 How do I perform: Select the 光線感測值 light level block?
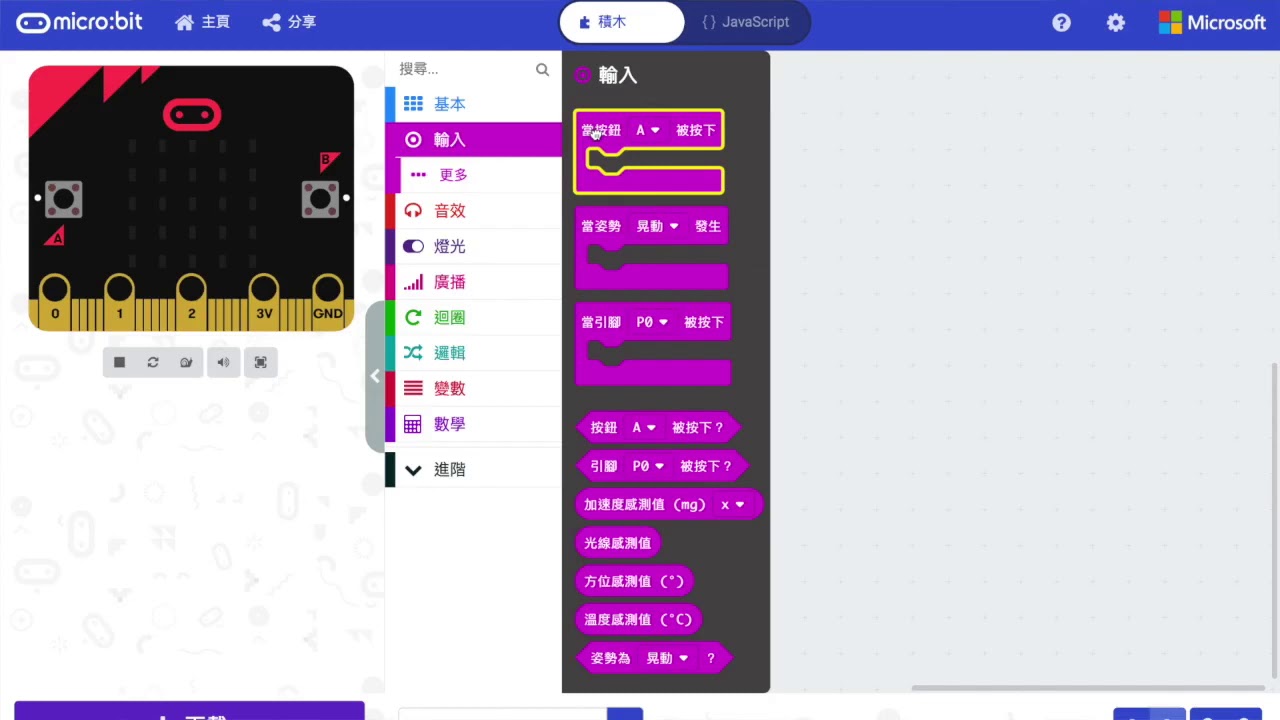pyautogui.click(x=618, y=543)
